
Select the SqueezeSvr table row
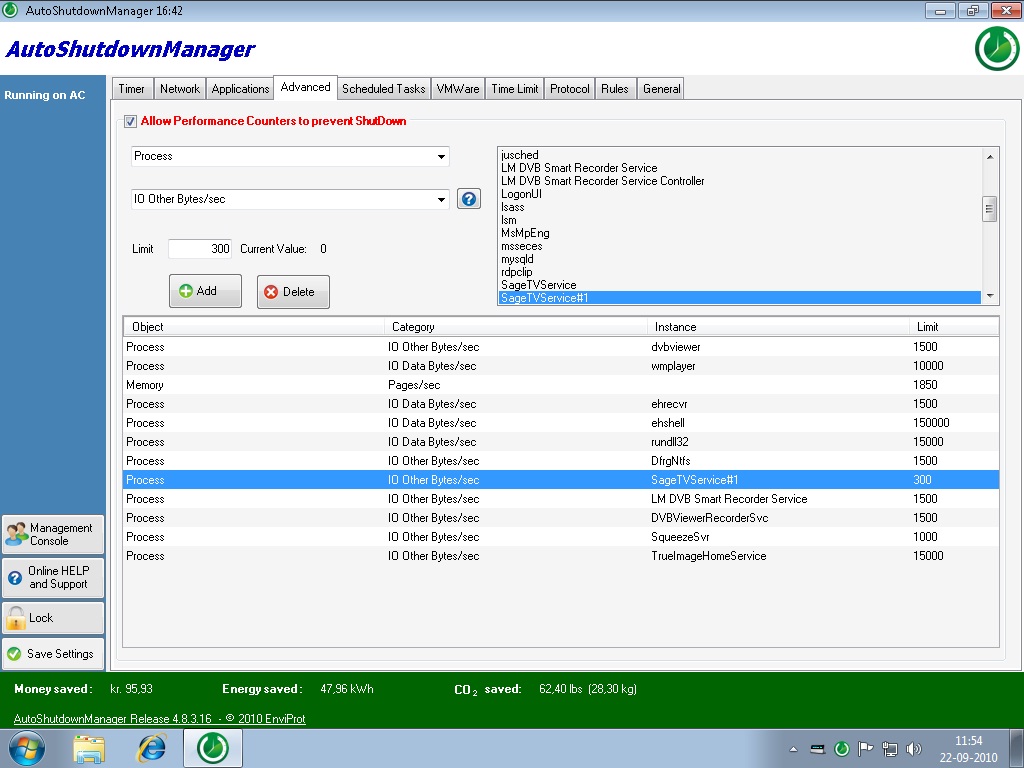(561, 537)
